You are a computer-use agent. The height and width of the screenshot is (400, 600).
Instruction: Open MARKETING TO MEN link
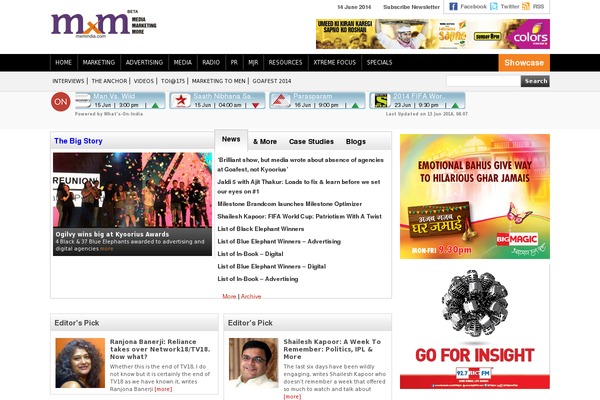pyautogui.click(x=218, y=81)
